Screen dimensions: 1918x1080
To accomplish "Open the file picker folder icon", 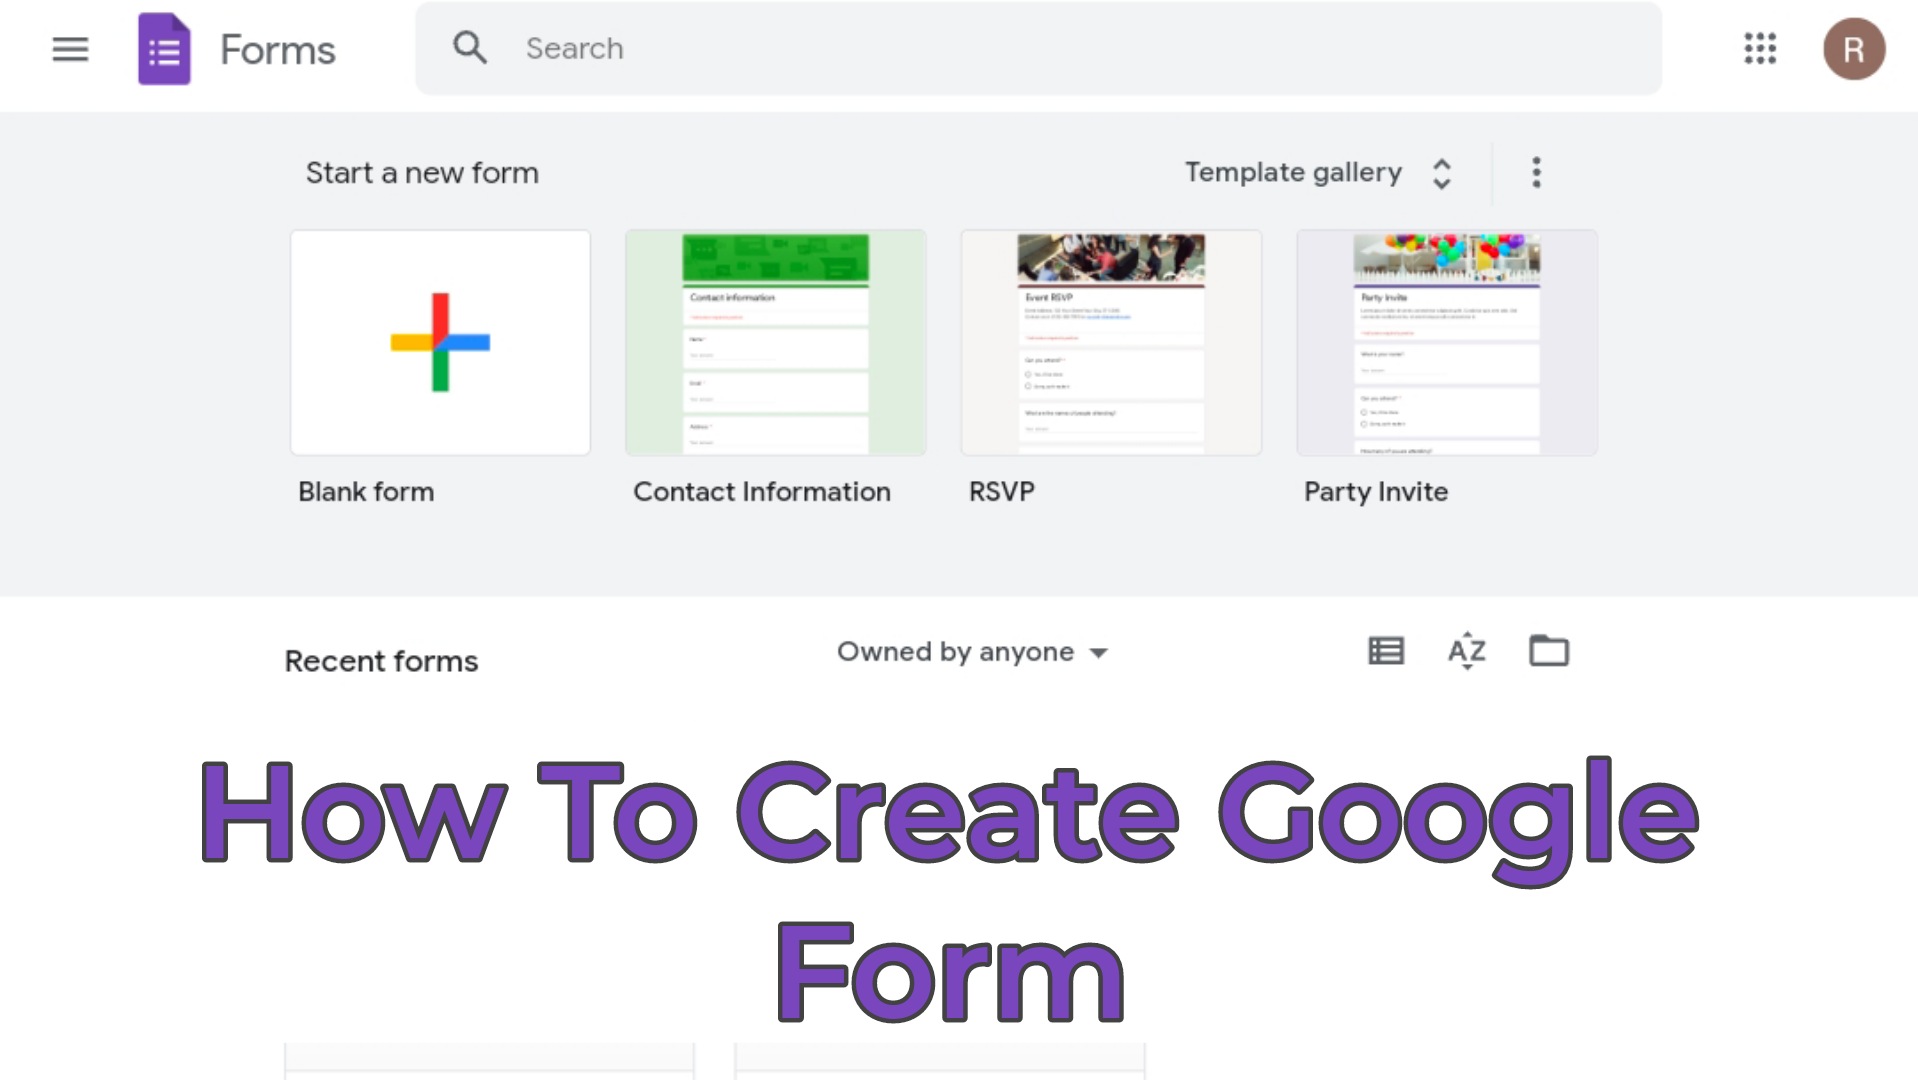I will click(x=1548, y=651).
